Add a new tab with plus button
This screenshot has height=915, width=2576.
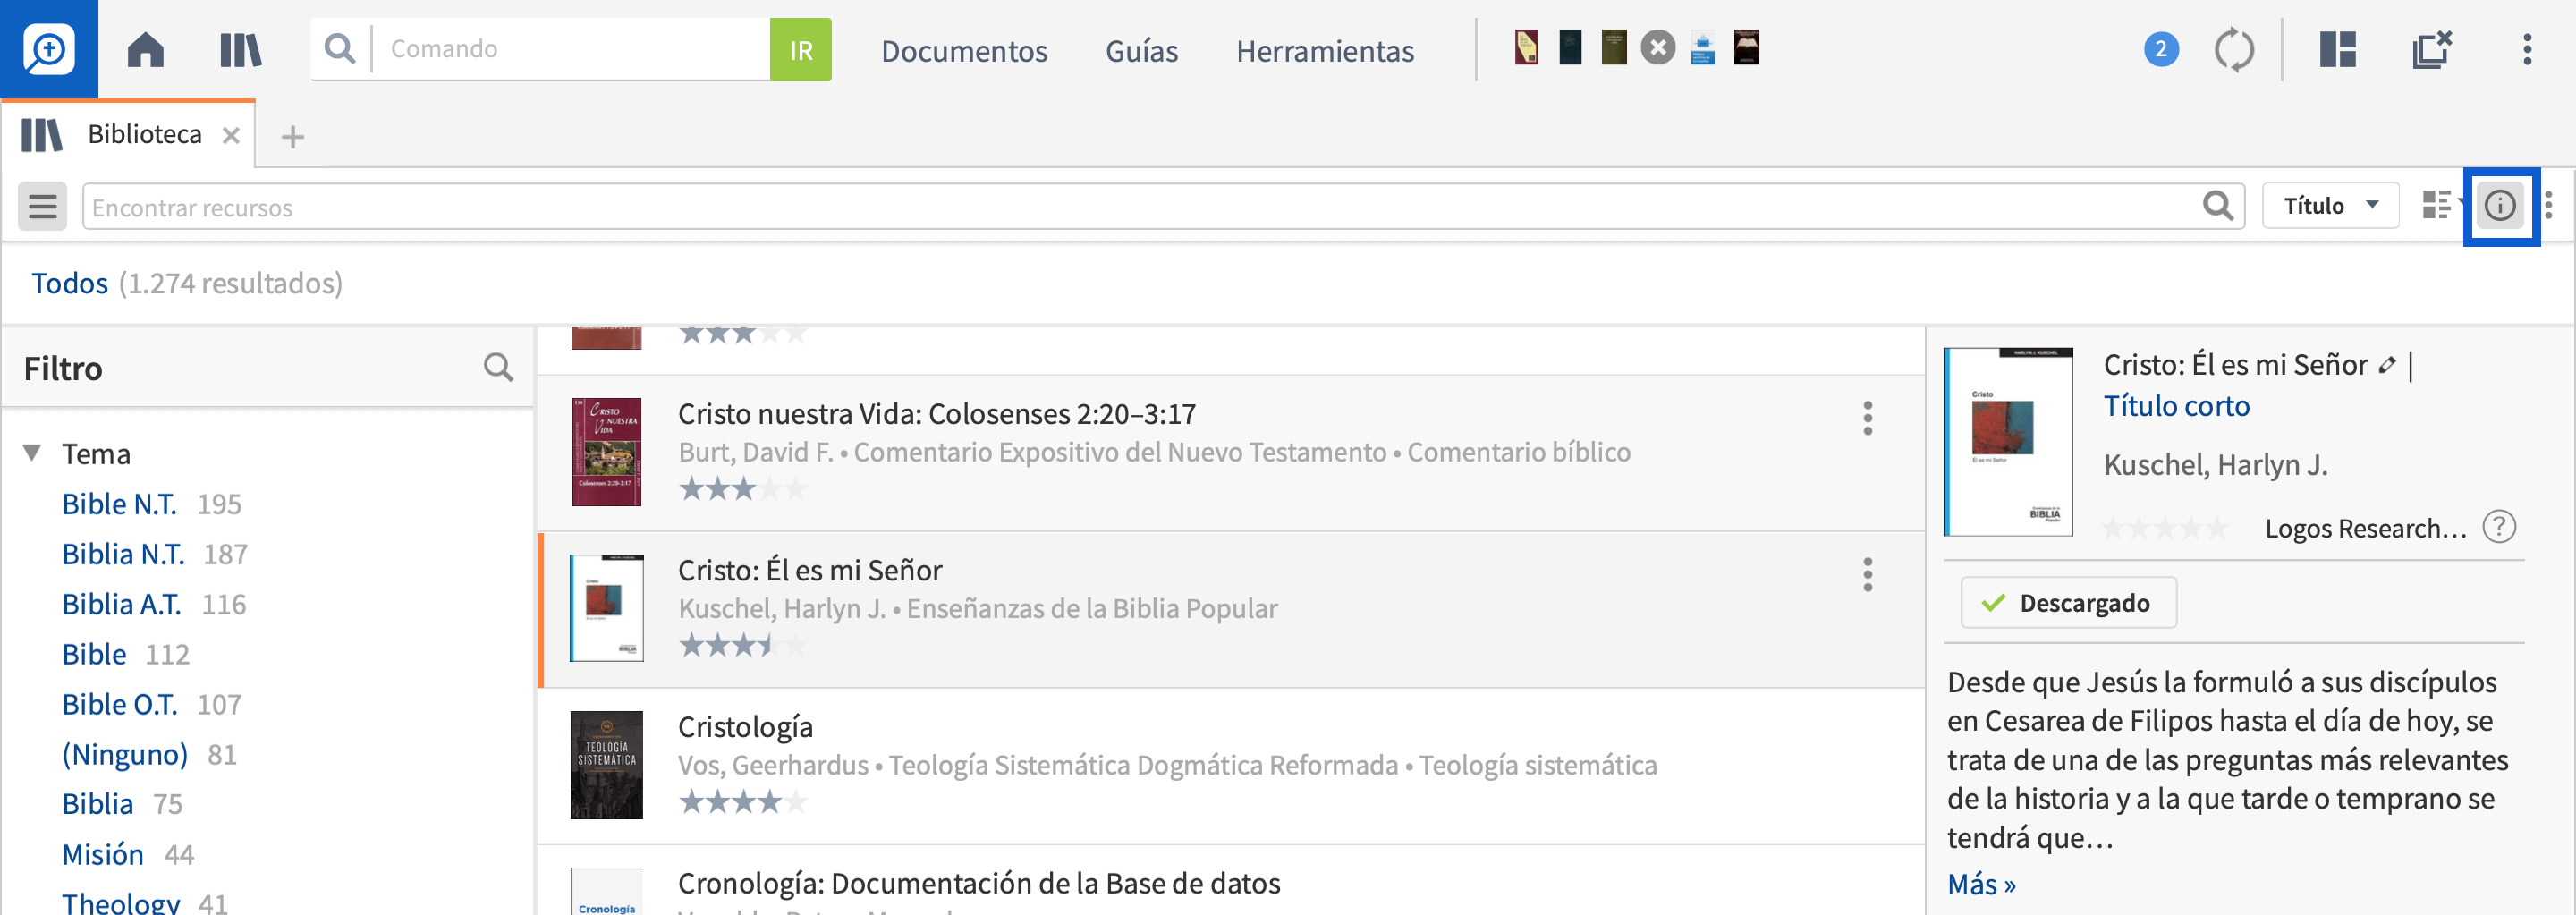pyautogui.click(x=292, y=136)
